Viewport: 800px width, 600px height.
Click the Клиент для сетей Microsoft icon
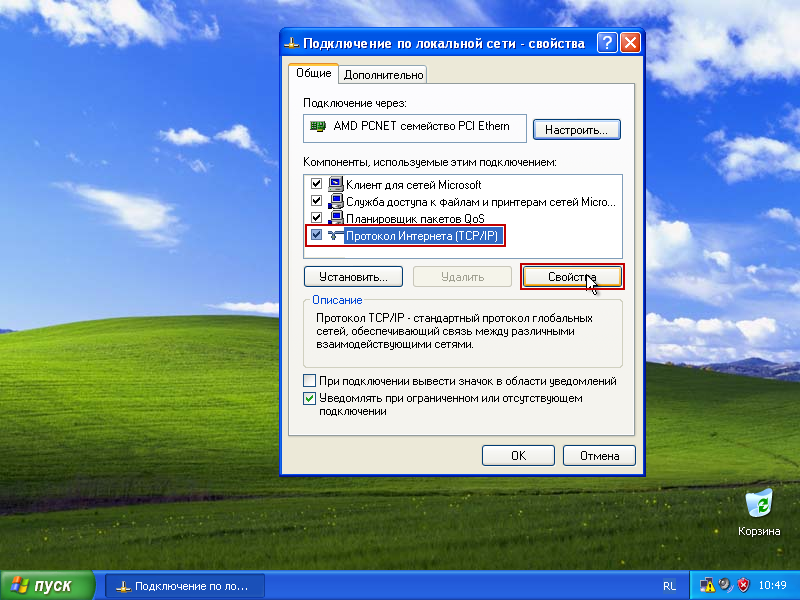336,184
